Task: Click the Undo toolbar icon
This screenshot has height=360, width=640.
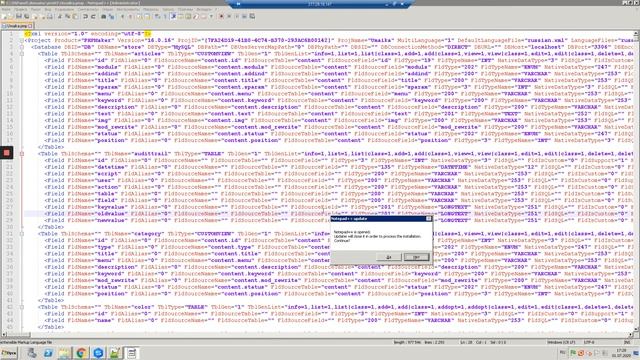Action: [x=85, y=16]
